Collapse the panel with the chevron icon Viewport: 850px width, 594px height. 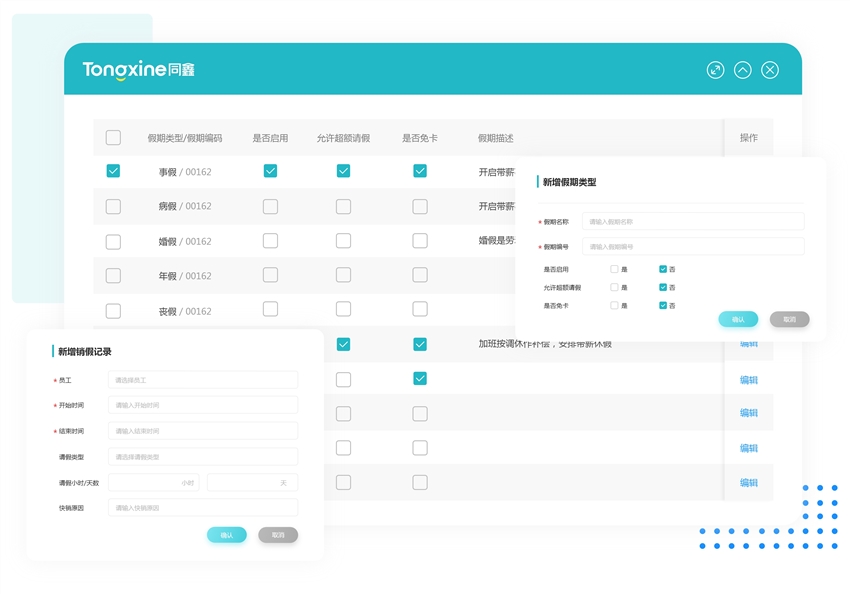pyautogui.click(x=742, y=69)
